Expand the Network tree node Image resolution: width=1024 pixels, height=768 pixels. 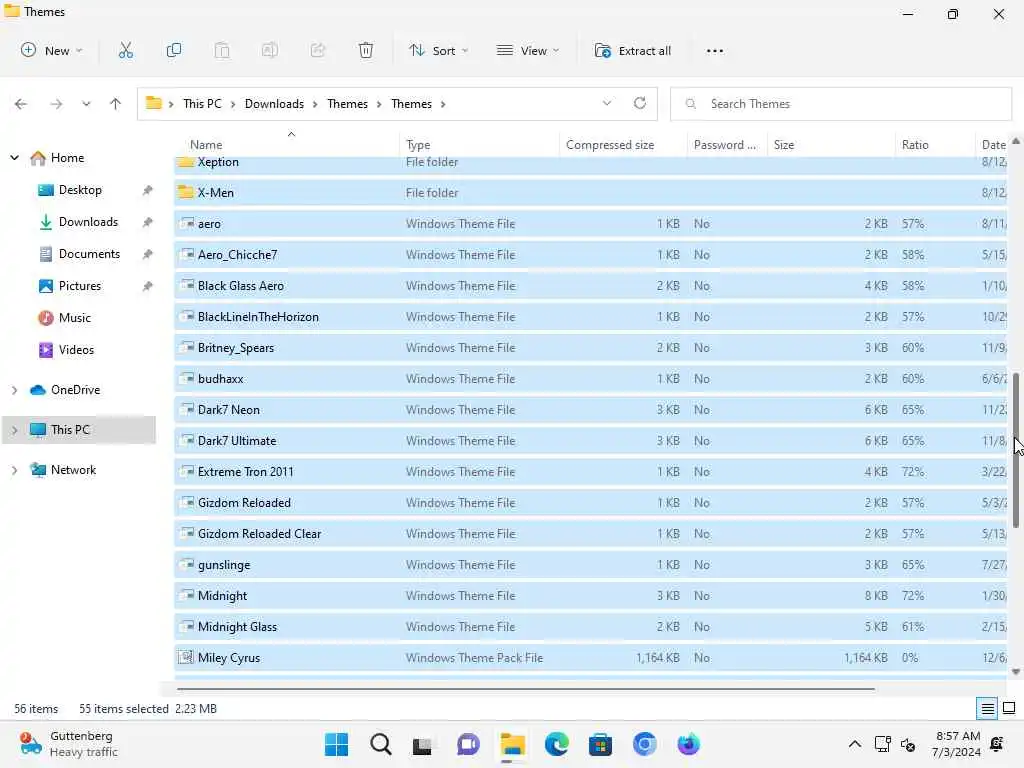14,470
